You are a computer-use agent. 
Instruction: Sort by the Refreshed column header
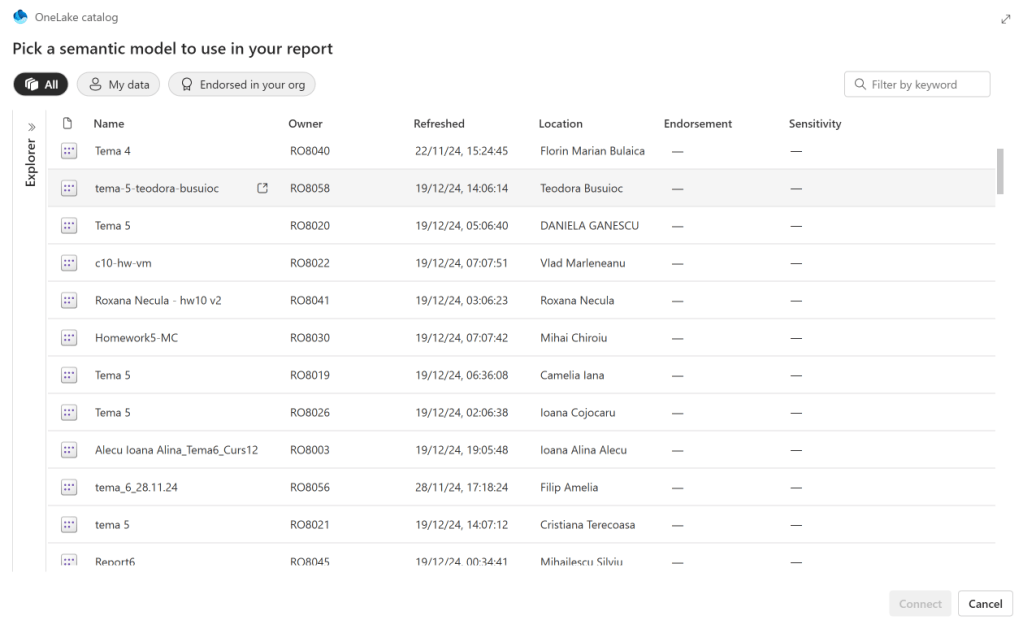439,124
